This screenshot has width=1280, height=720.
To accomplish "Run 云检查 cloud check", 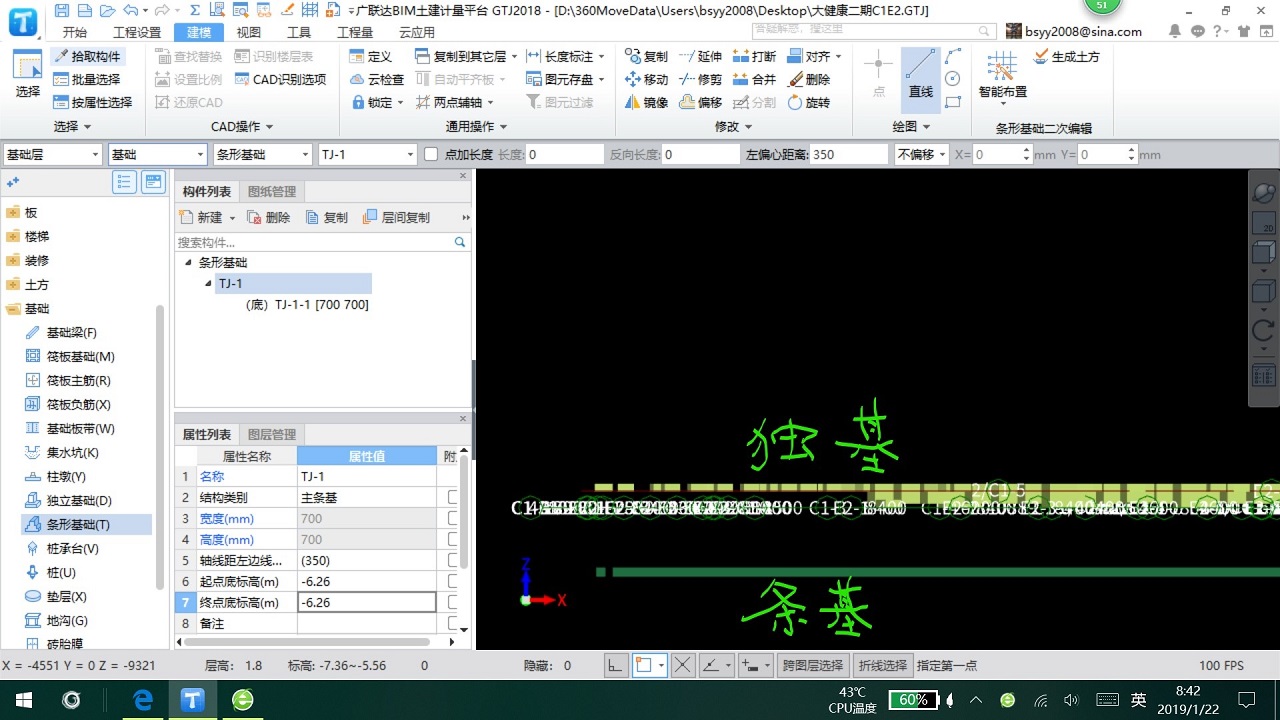I will pyautogui.click(x=377, y=79).
